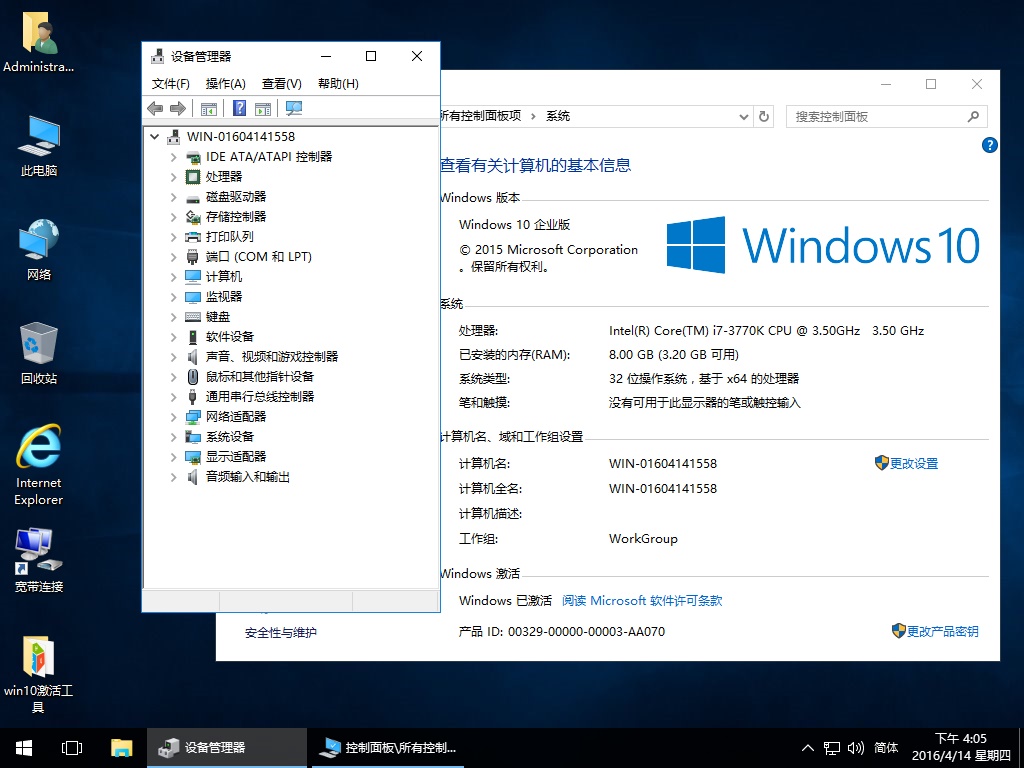Open the Windows Start button
This screenshot has height=768, width=1024.
click(24, 748)
